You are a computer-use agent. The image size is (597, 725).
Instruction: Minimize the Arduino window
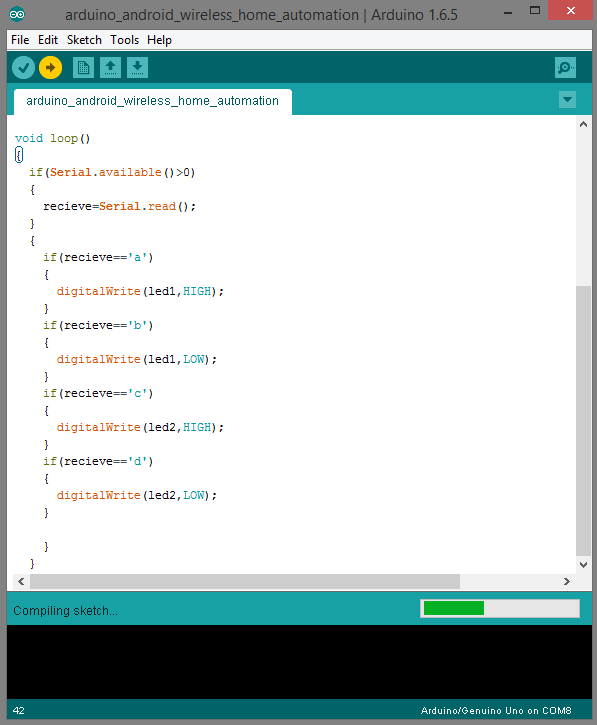(x=508, y=12)
